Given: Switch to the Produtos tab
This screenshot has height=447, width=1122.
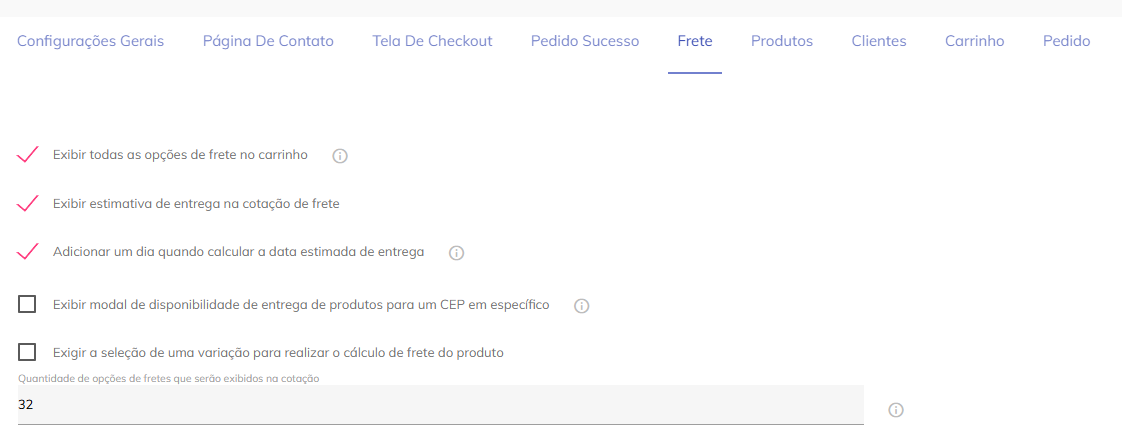Looking at the screenshot, I should (782, 41).
